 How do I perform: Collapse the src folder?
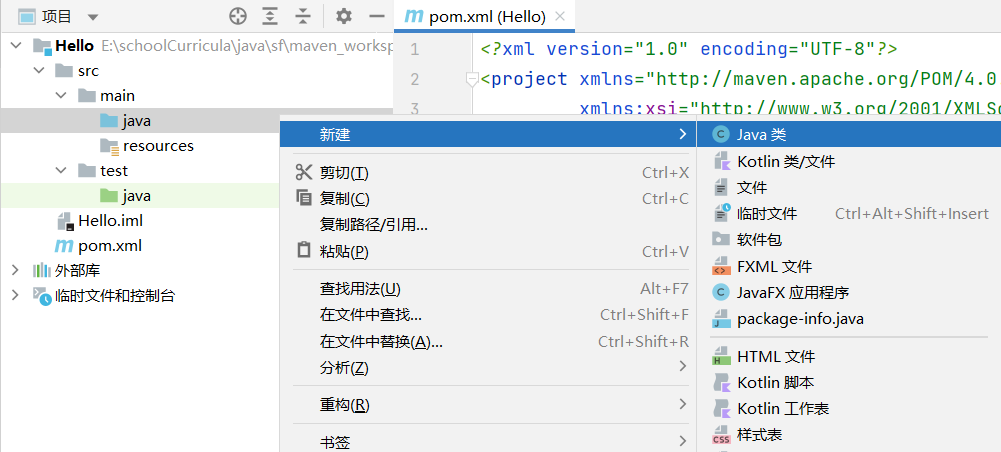click(x=39, y=70)
